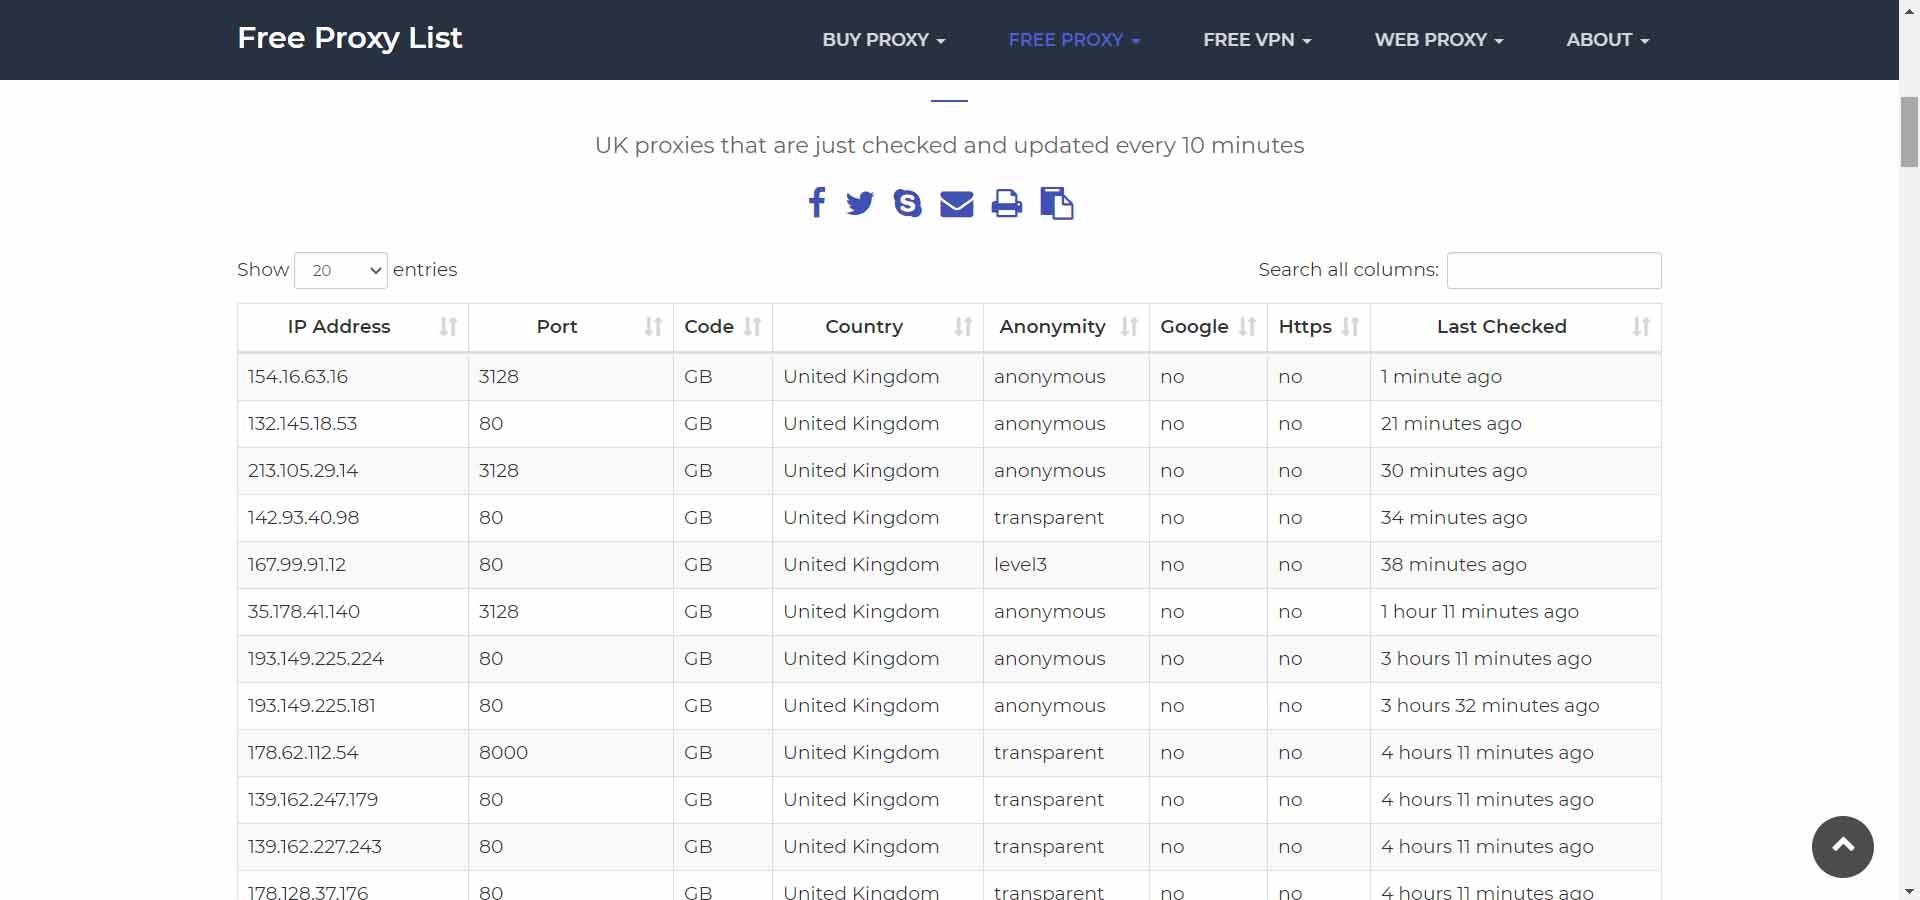The width and height of the screenshot is (1920, 900).
Task: Open the Web Proxy menu
Action: 1439,40
